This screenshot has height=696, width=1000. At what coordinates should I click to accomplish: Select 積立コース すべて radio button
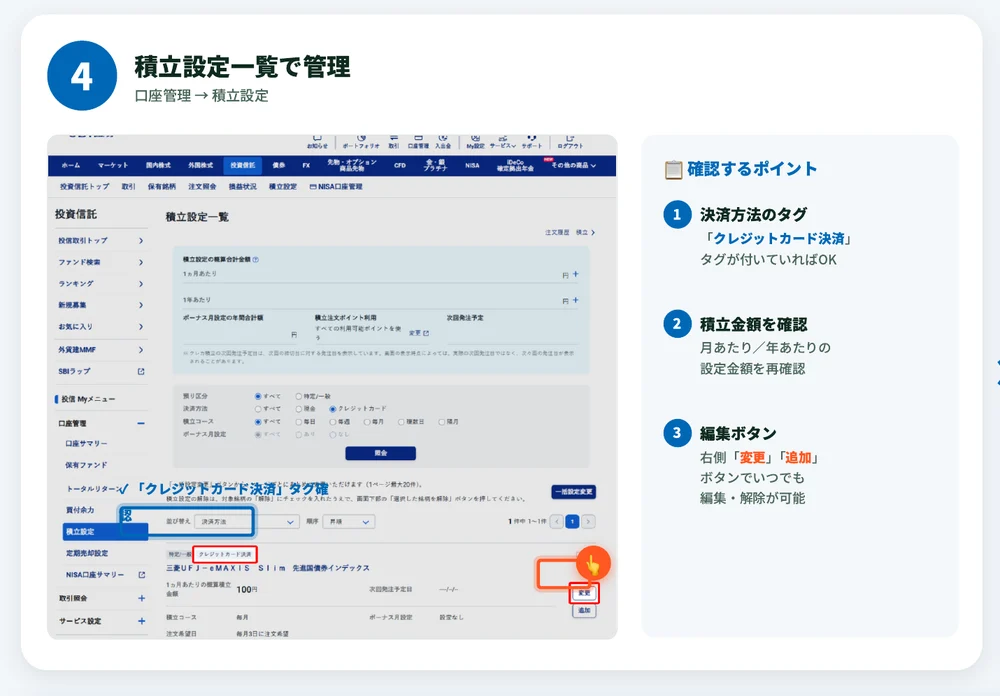pos(258,422)
